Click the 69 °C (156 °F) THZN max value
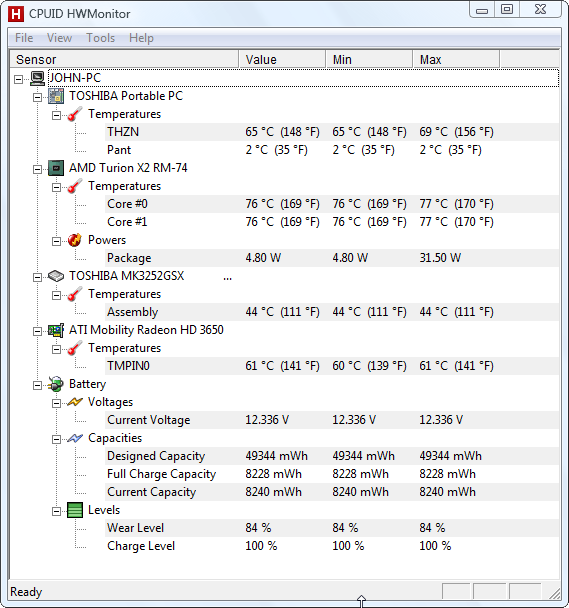 [x=456, y=132]
